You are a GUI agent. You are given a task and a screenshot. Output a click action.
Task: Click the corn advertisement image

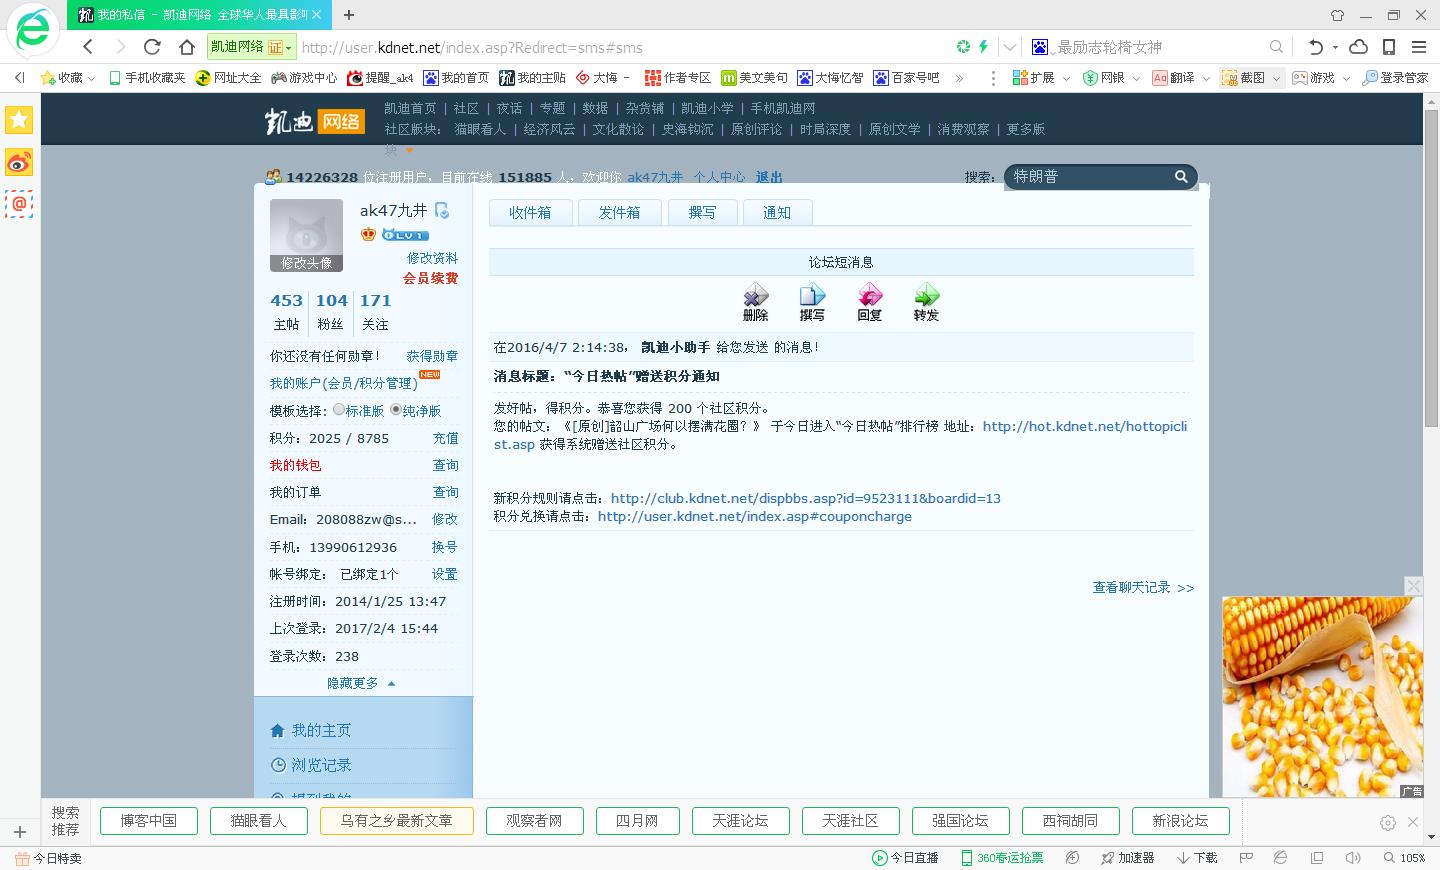1322,697
